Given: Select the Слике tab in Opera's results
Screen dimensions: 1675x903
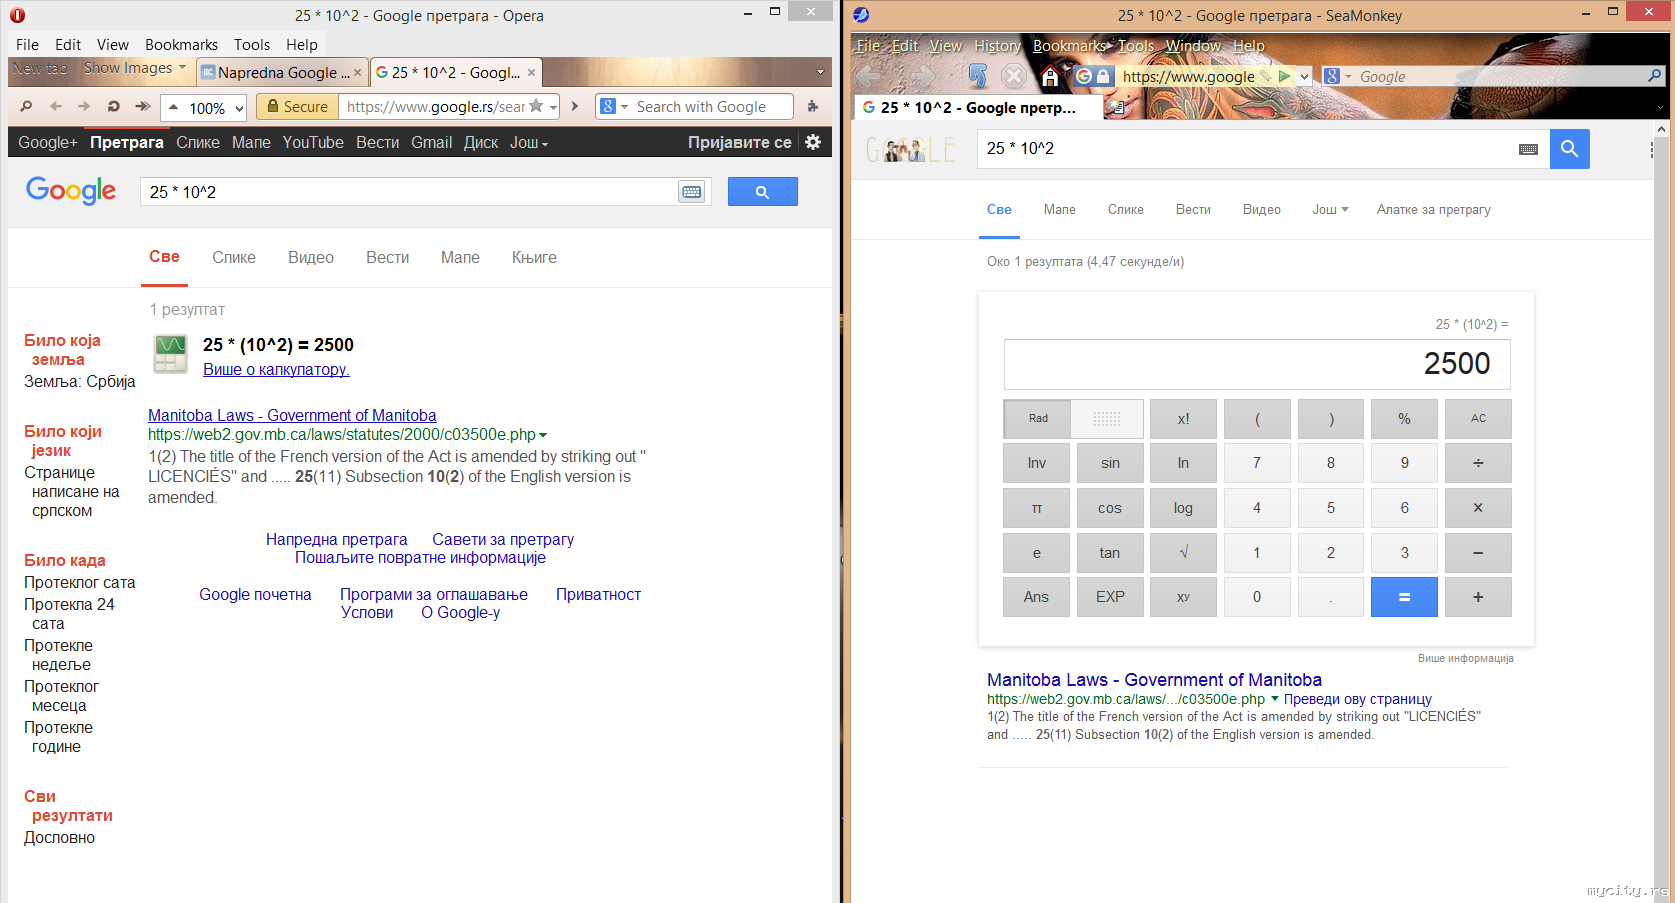Looking at the screenshot, I should 234,257.
